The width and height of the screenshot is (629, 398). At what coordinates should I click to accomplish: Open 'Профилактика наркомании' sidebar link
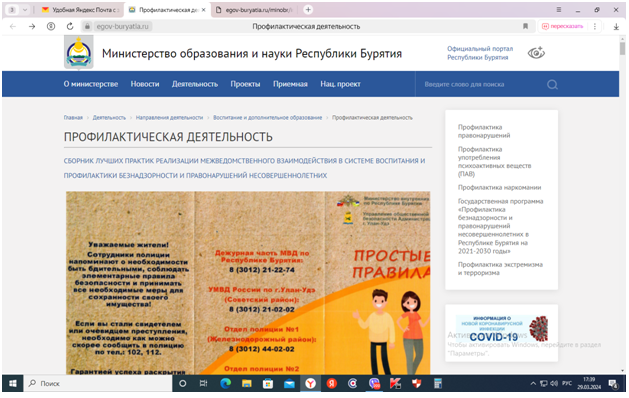click(x=499, y=187)
